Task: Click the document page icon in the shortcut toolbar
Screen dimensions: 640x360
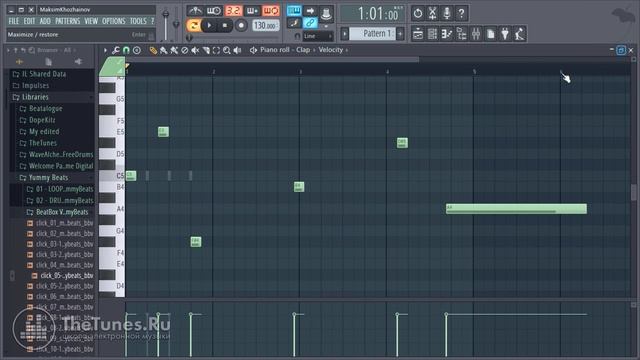Action: (x=491, y=34)
